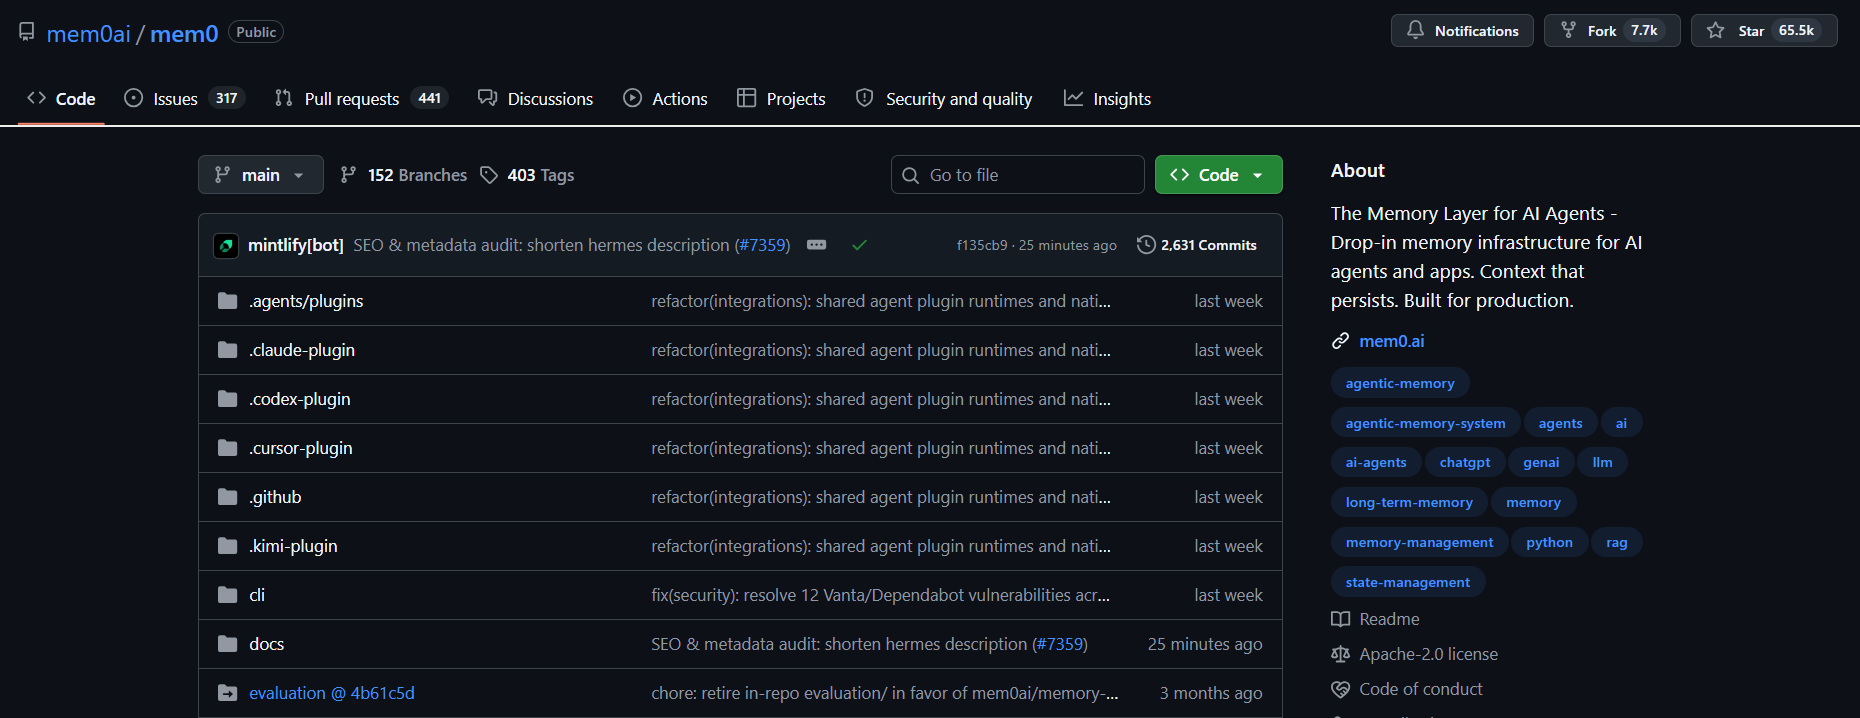The image size is (1860, 718).
Task: Open the Issues tab
Action: coord(184,99)
